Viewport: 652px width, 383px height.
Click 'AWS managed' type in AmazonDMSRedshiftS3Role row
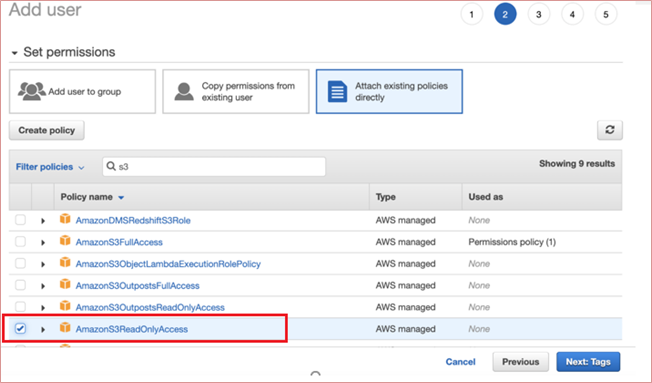[405, 220]
